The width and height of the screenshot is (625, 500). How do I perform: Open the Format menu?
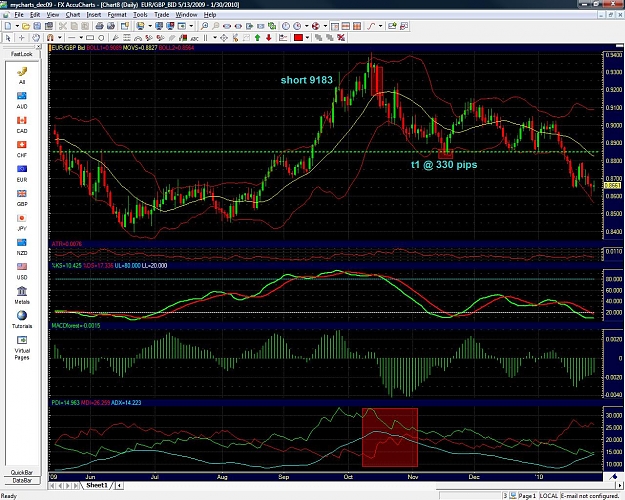[x=117, y=15]
